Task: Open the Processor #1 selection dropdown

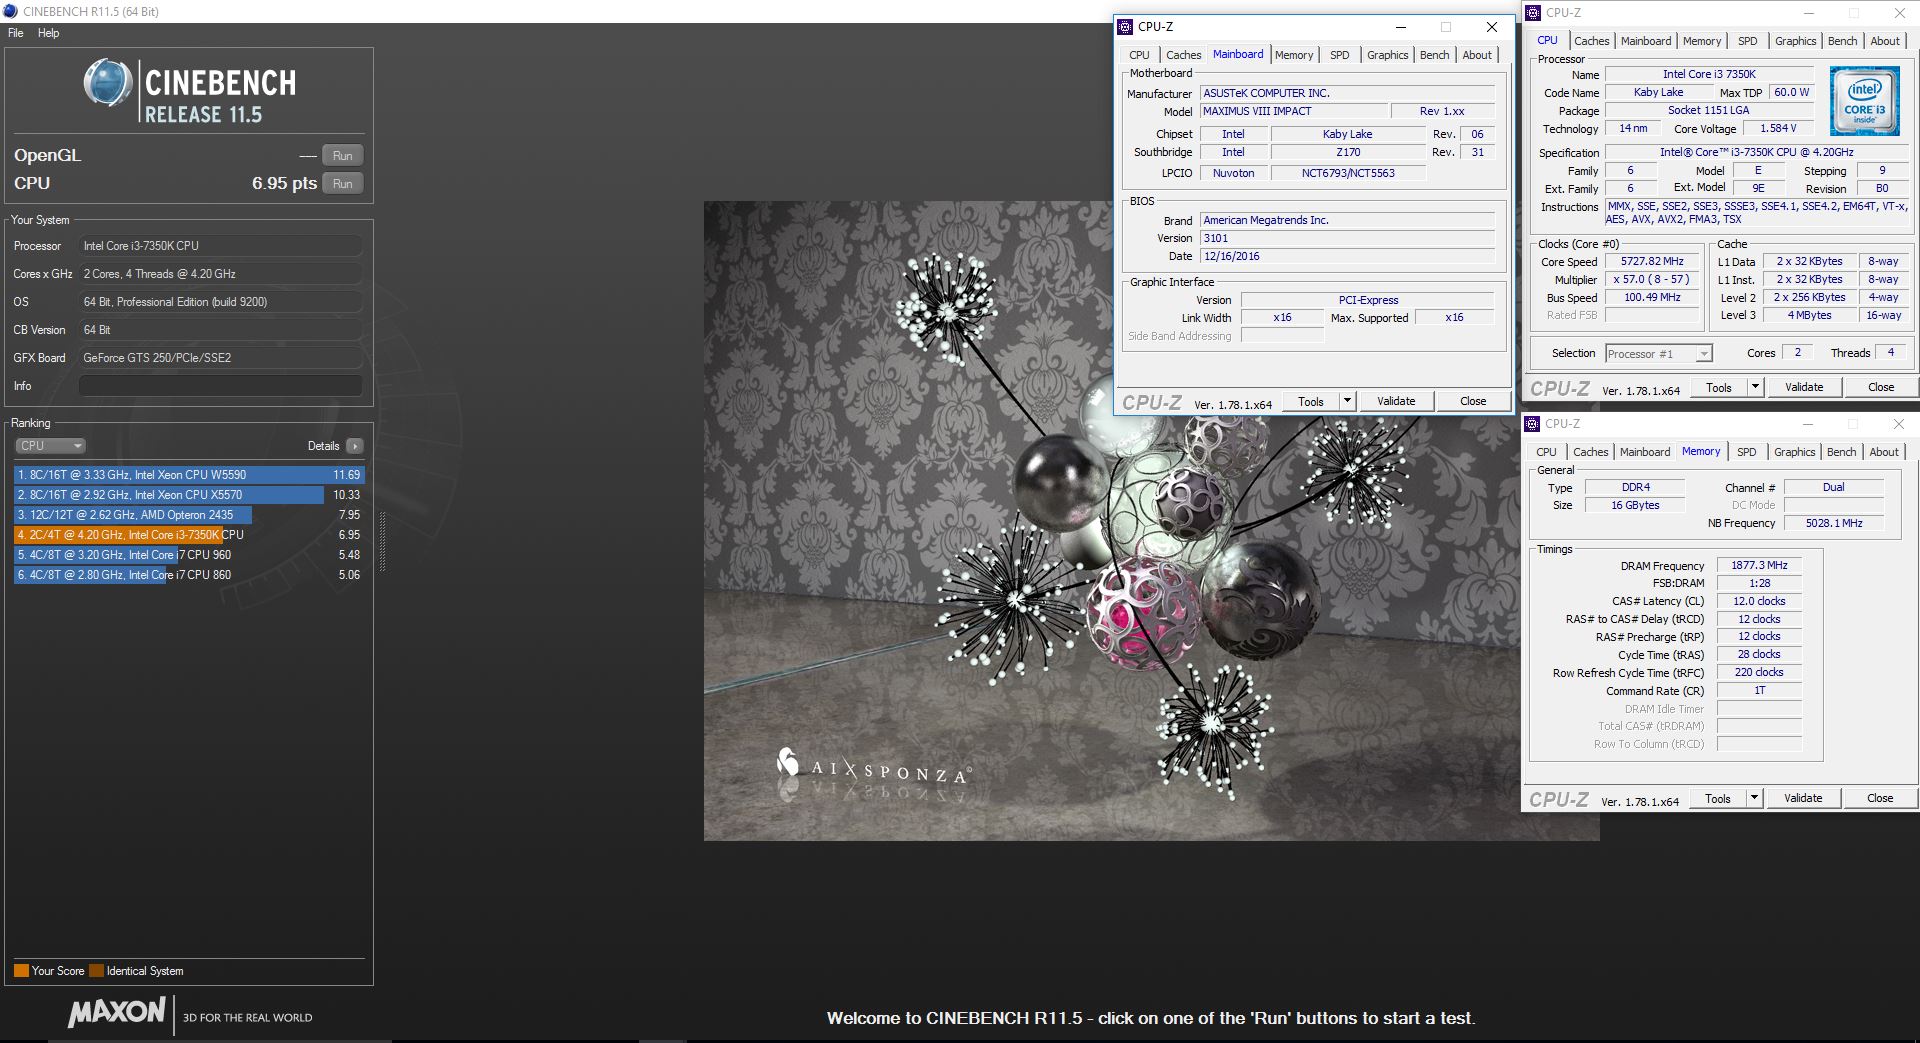Action: click(1658, 354)
